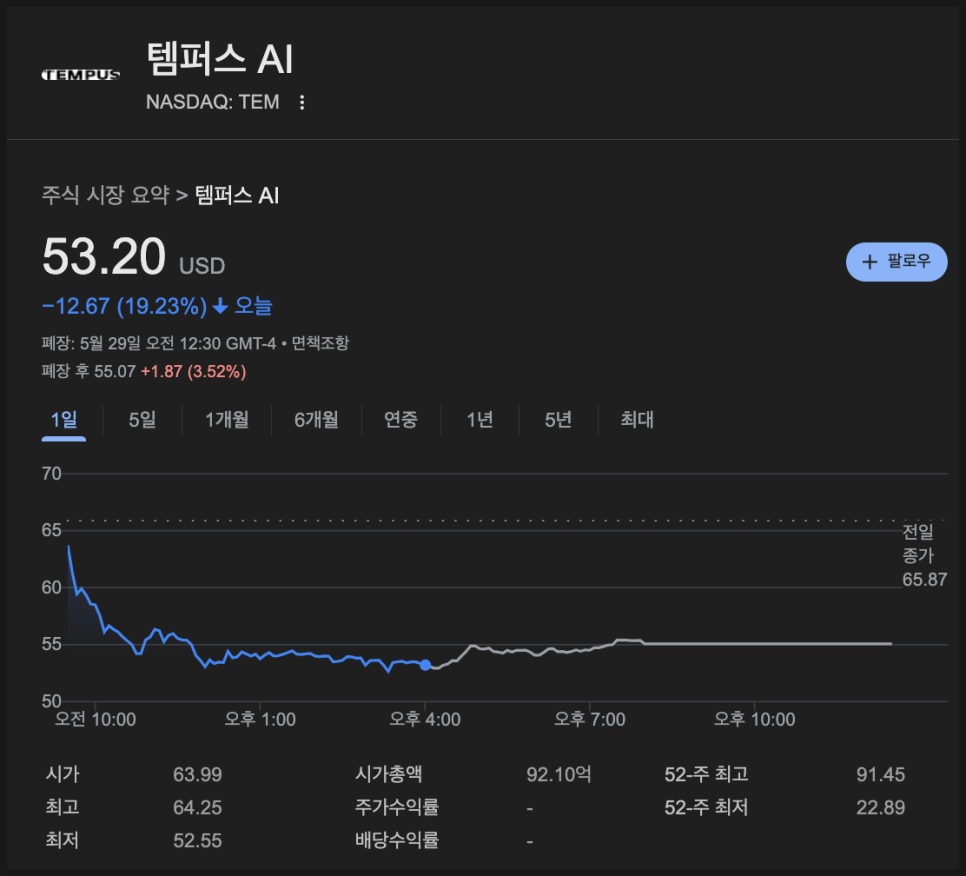This screenshot has width=966, height=876.
Task: Click the 템퍼스 AI breadcrumb entry
Action: 237,195
